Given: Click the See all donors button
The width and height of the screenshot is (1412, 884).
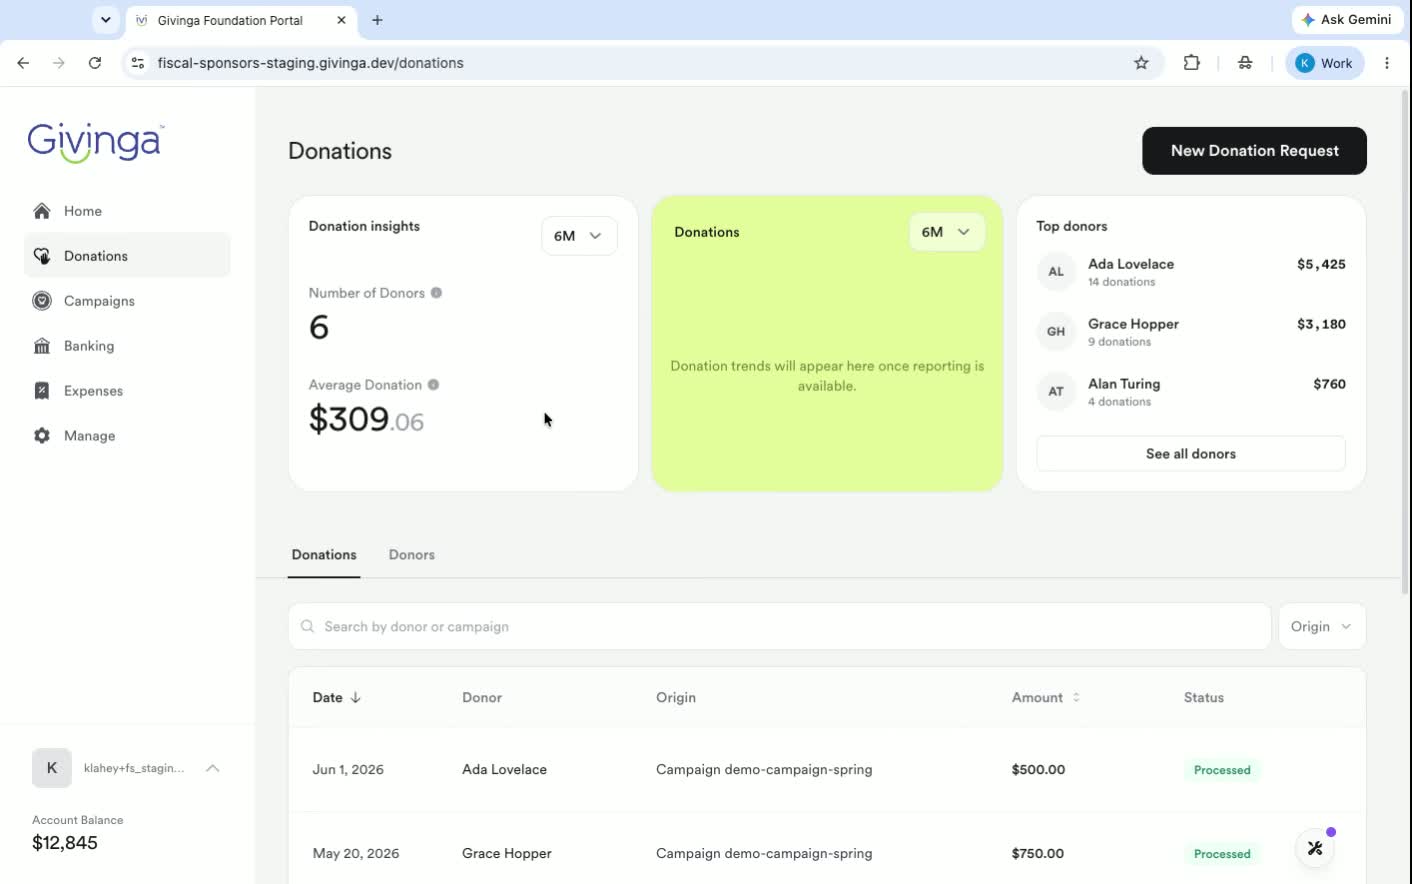Looking at the screenshot, I should [1191, 454].
